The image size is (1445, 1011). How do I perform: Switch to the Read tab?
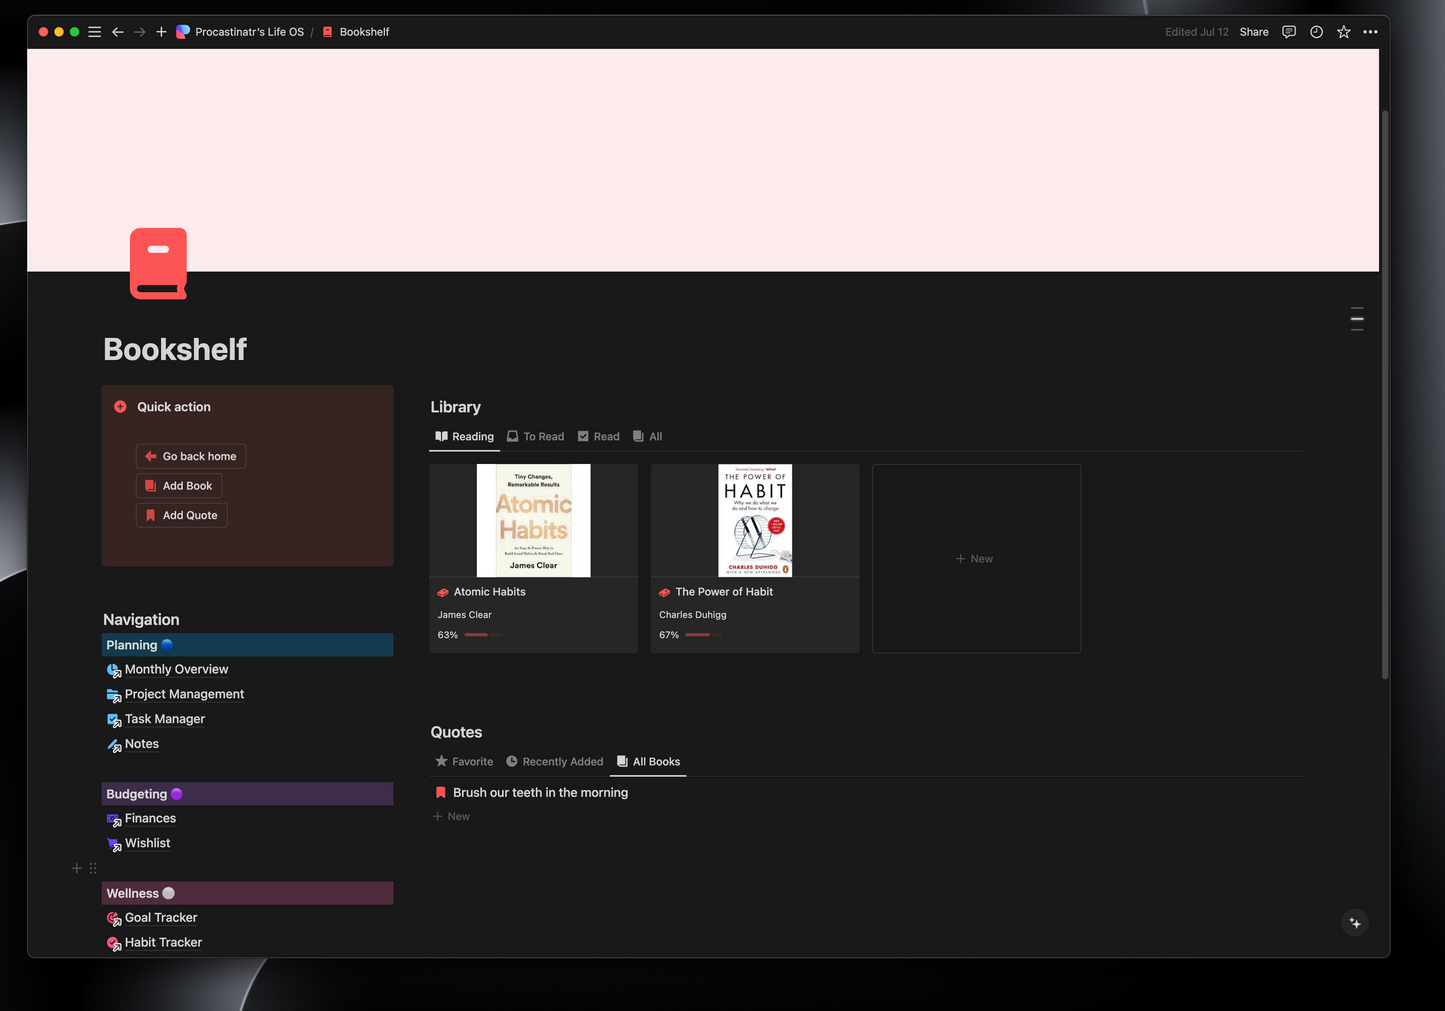[x=598, y=436]
